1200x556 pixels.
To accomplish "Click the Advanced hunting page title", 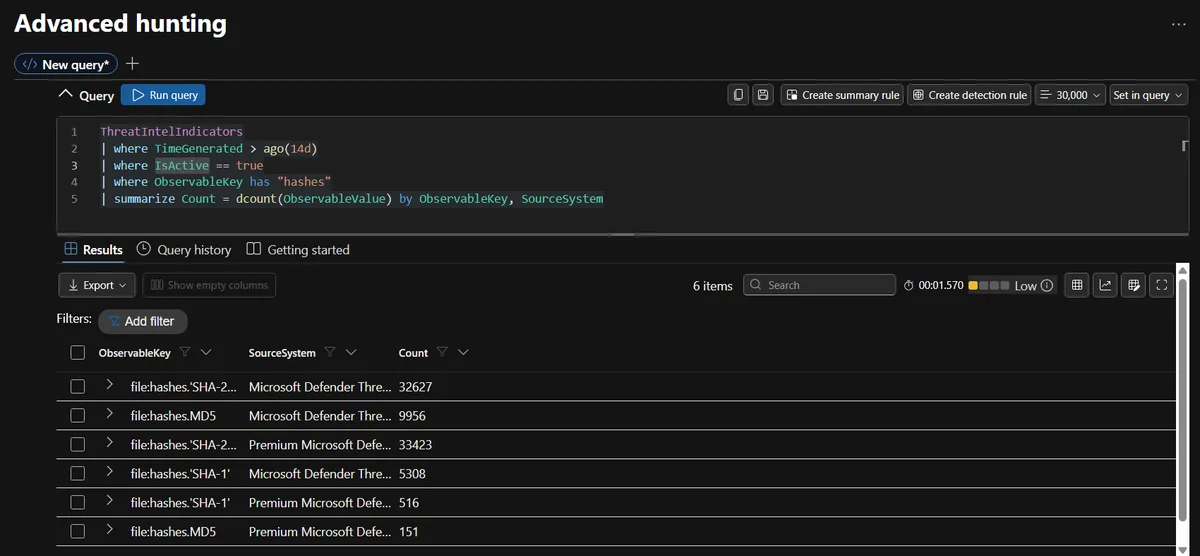I will [120, 23].
